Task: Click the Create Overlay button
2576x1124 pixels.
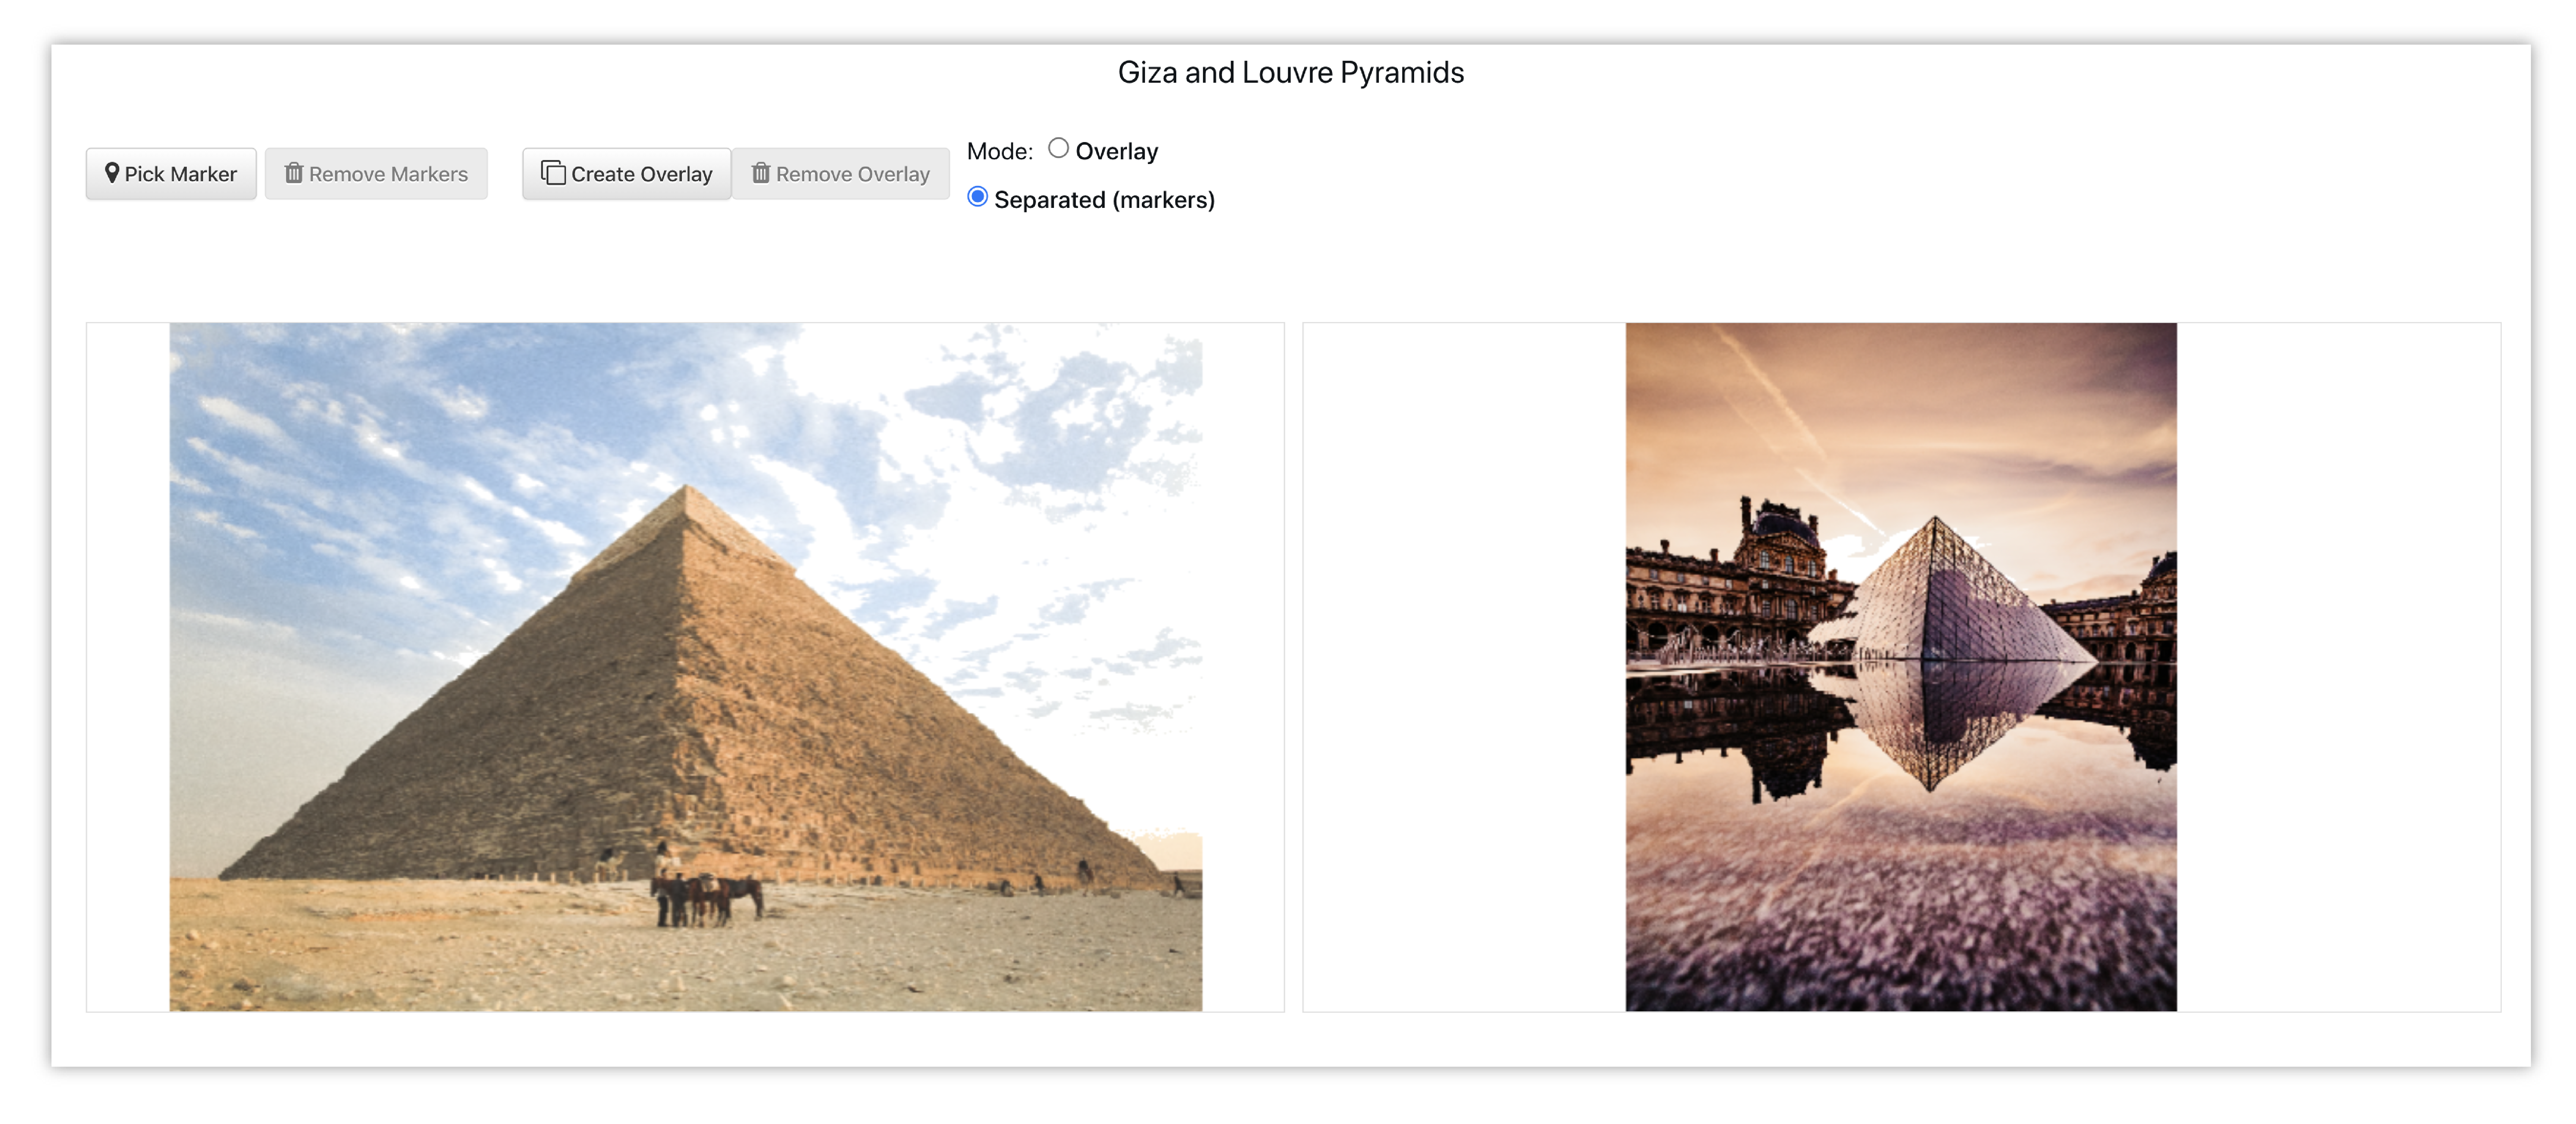Action: click(x=627, y=174)
